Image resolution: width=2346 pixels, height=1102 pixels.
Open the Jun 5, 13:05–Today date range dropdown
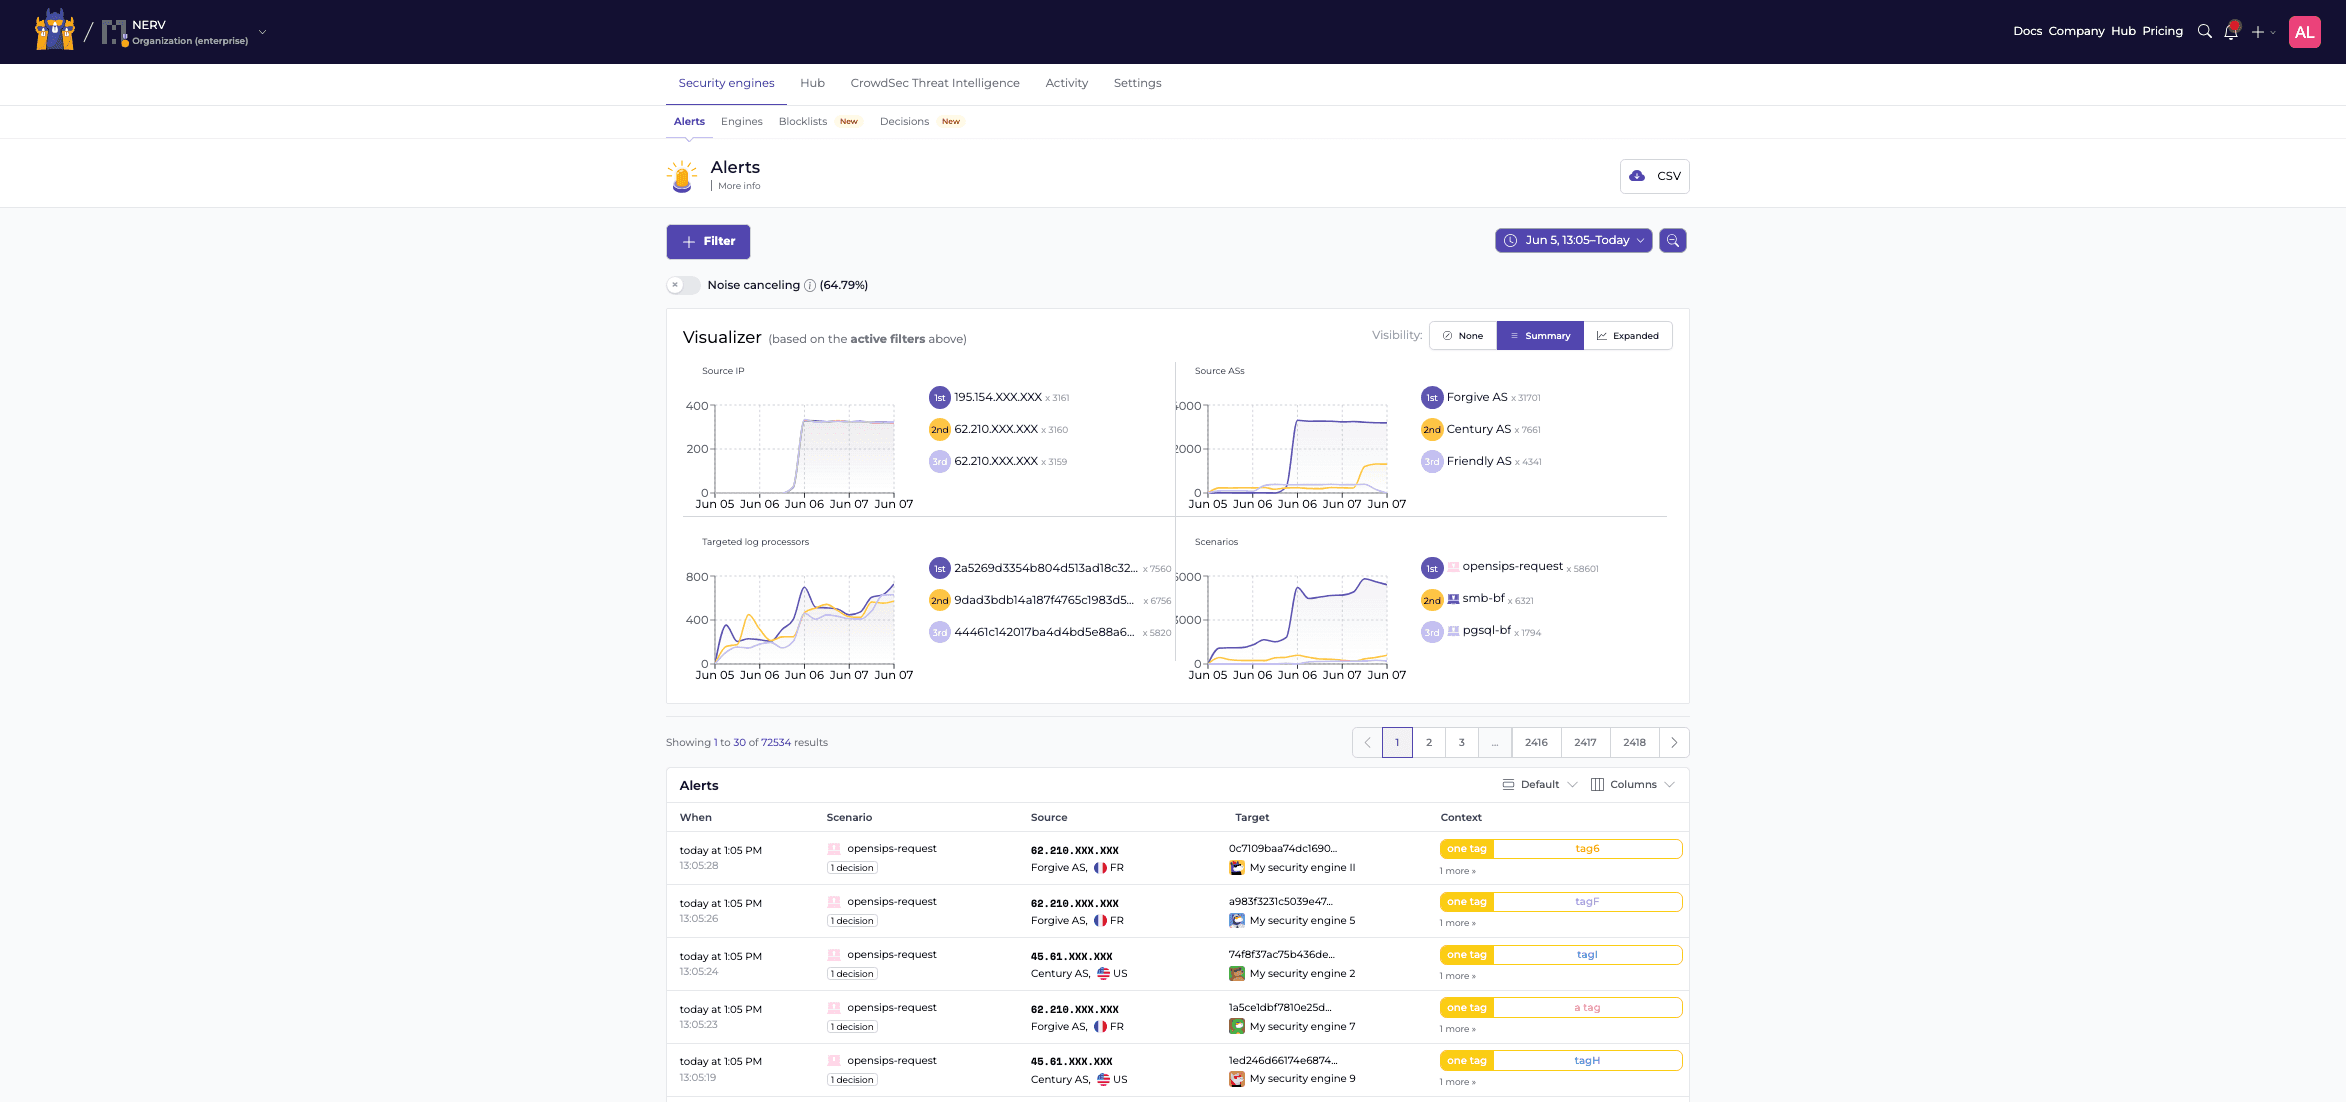coord(1573,241)
